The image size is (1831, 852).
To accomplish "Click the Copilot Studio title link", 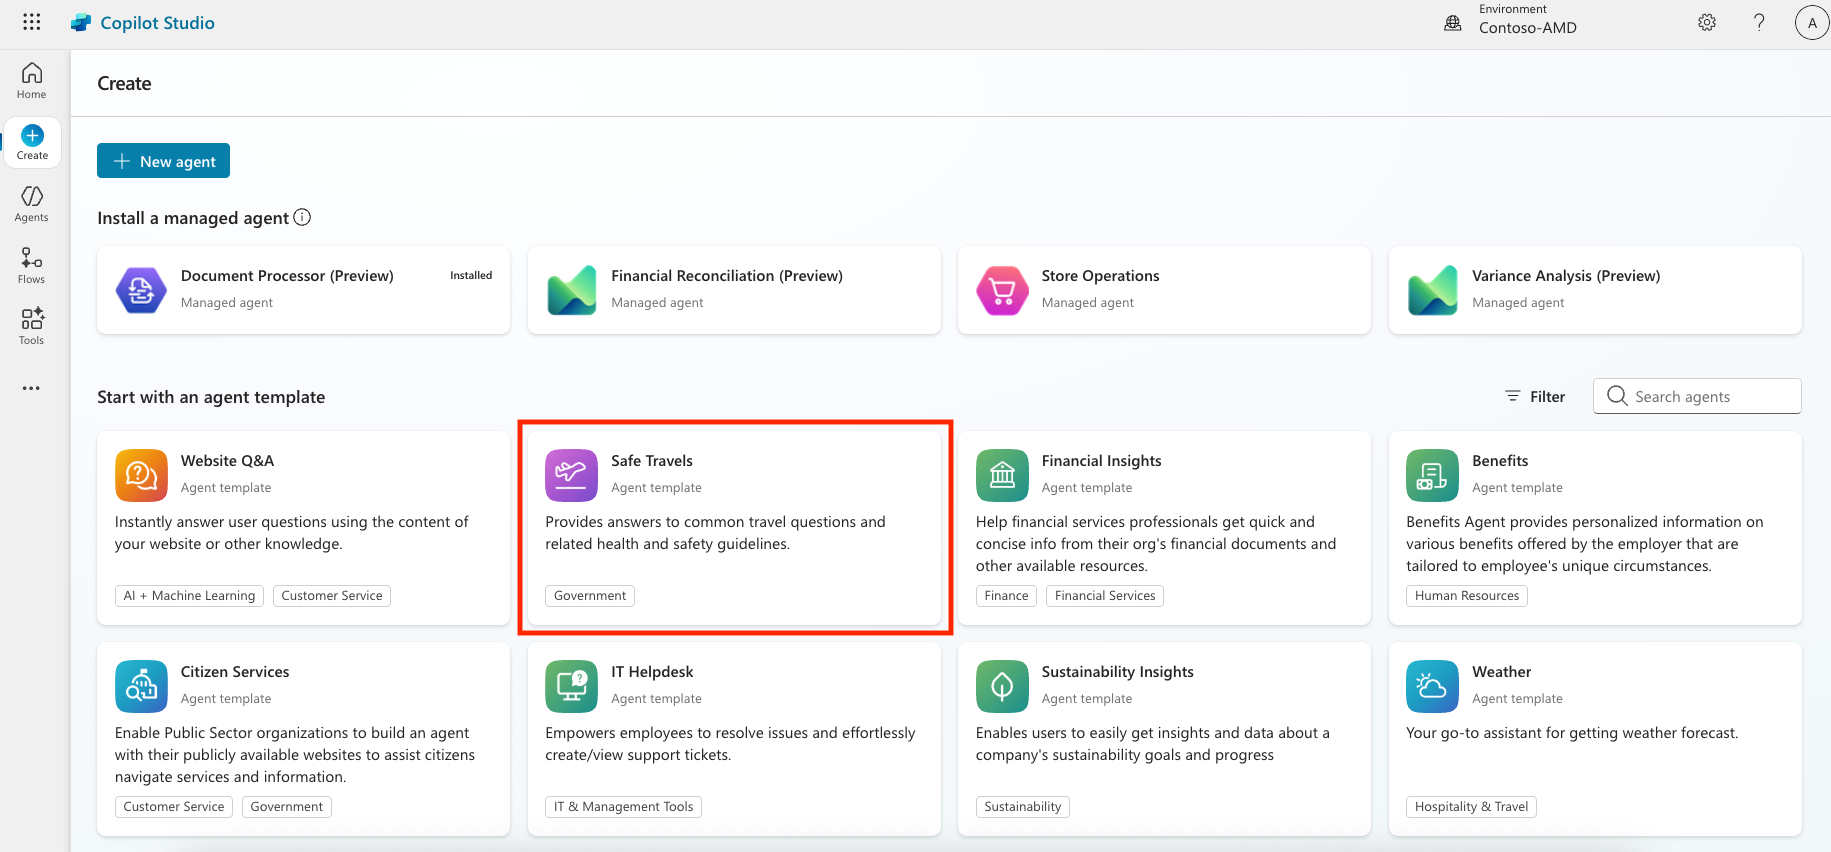I will tap(157, 22).
